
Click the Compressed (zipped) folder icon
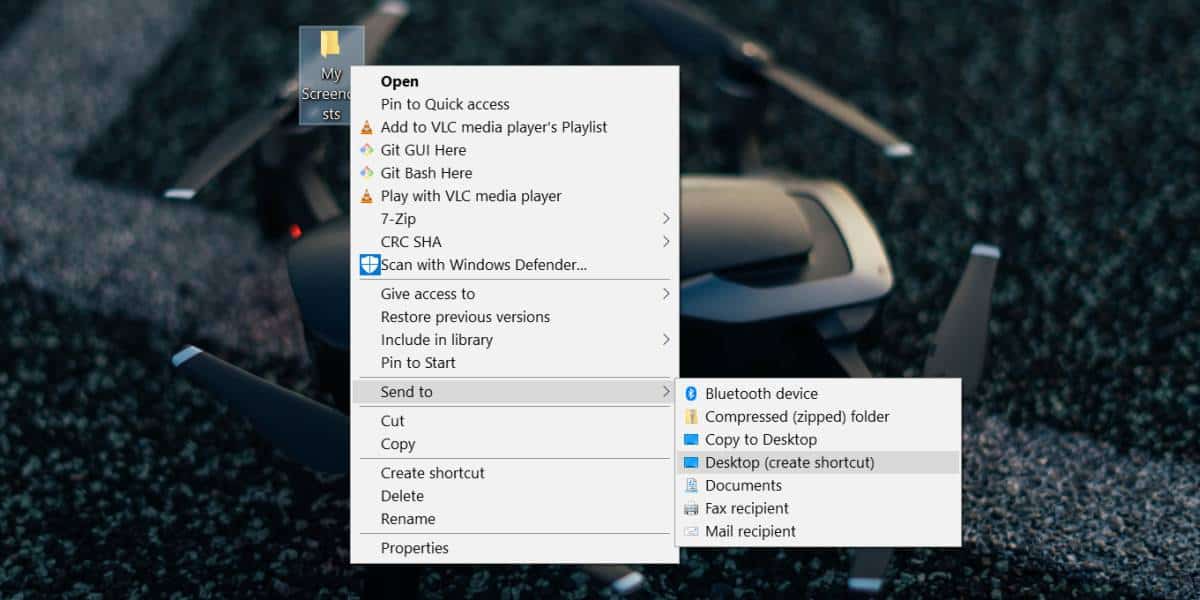691,417
